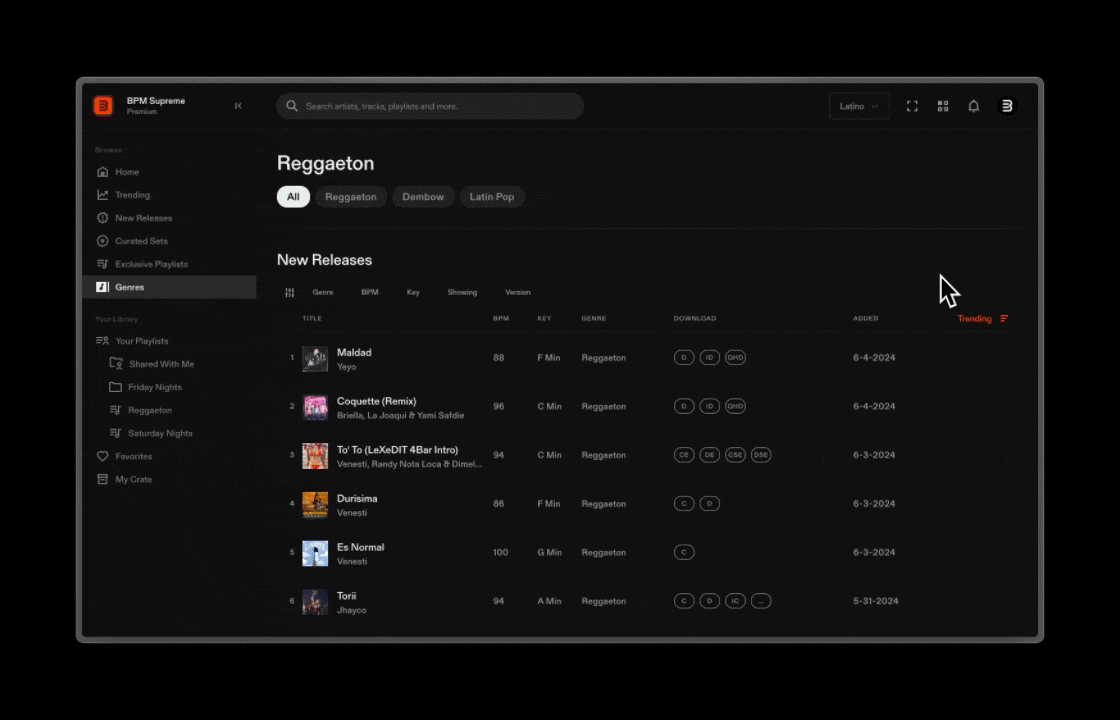Screen dimensions: 1120x720
Task: Download the QHD version of Coquette (Remix)
Action: coord(735,406)
